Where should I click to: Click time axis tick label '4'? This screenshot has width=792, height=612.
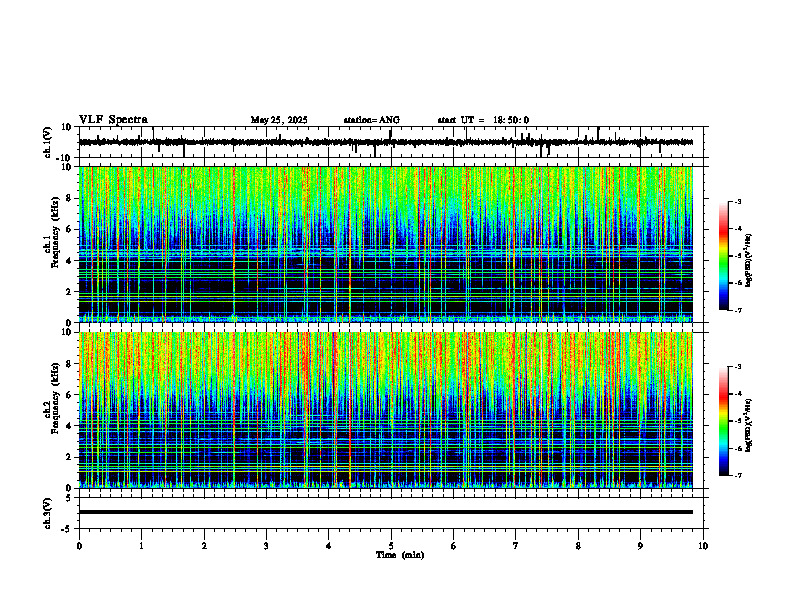coord(329,546)
